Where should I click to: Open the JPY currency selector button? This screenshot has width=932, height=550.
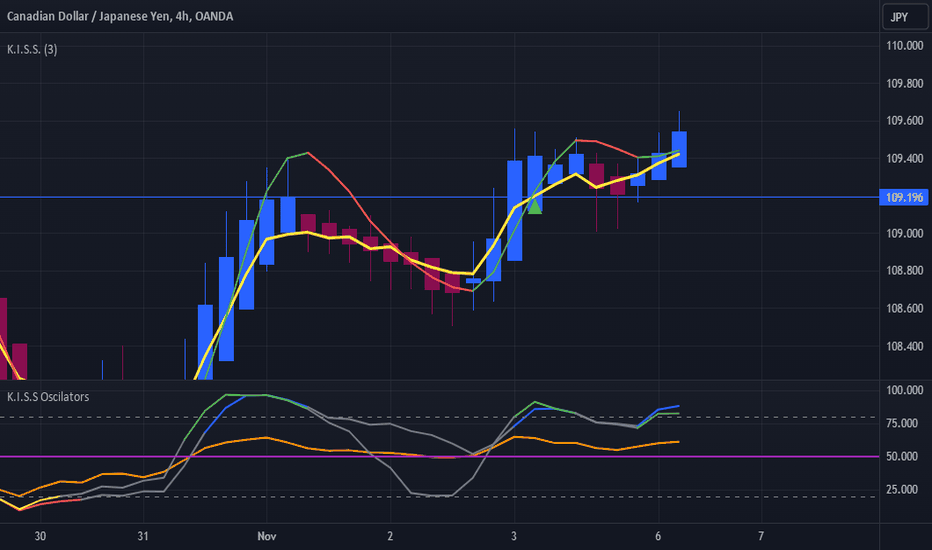click(905, 17)
